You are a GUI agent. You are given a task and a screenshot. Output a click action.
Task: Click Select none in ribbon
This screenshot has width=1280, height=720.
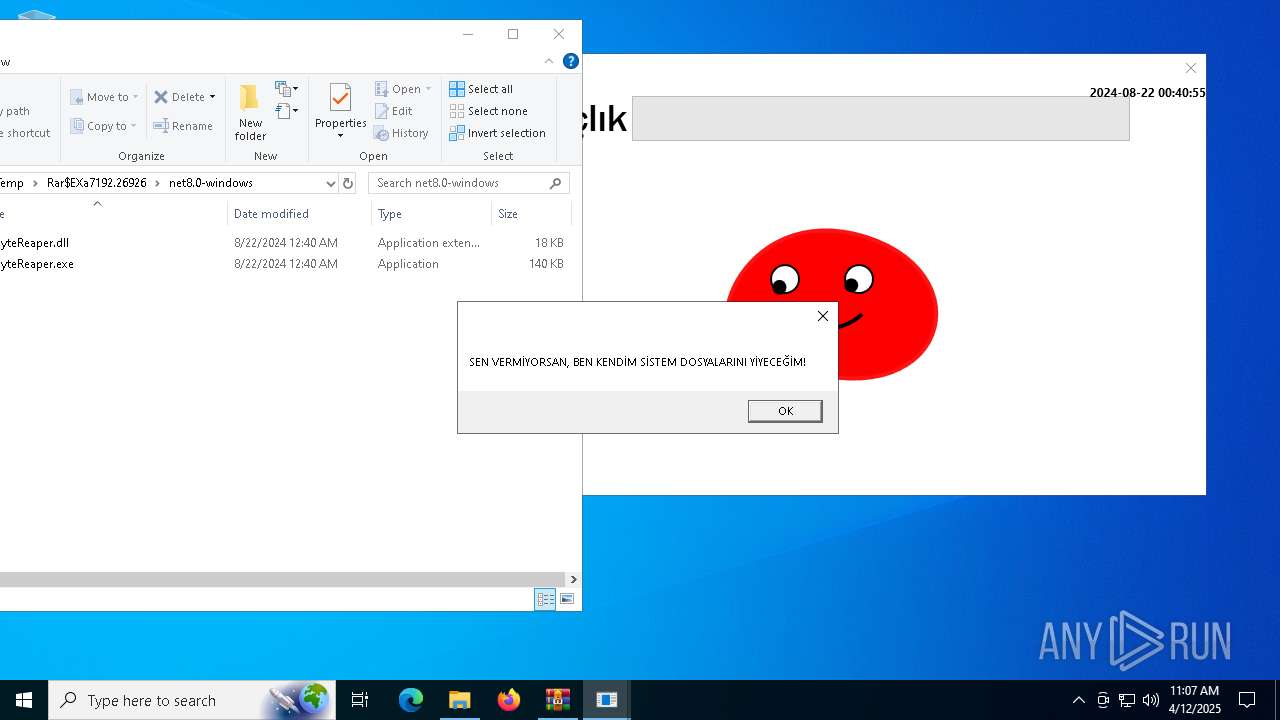[488, 111]
